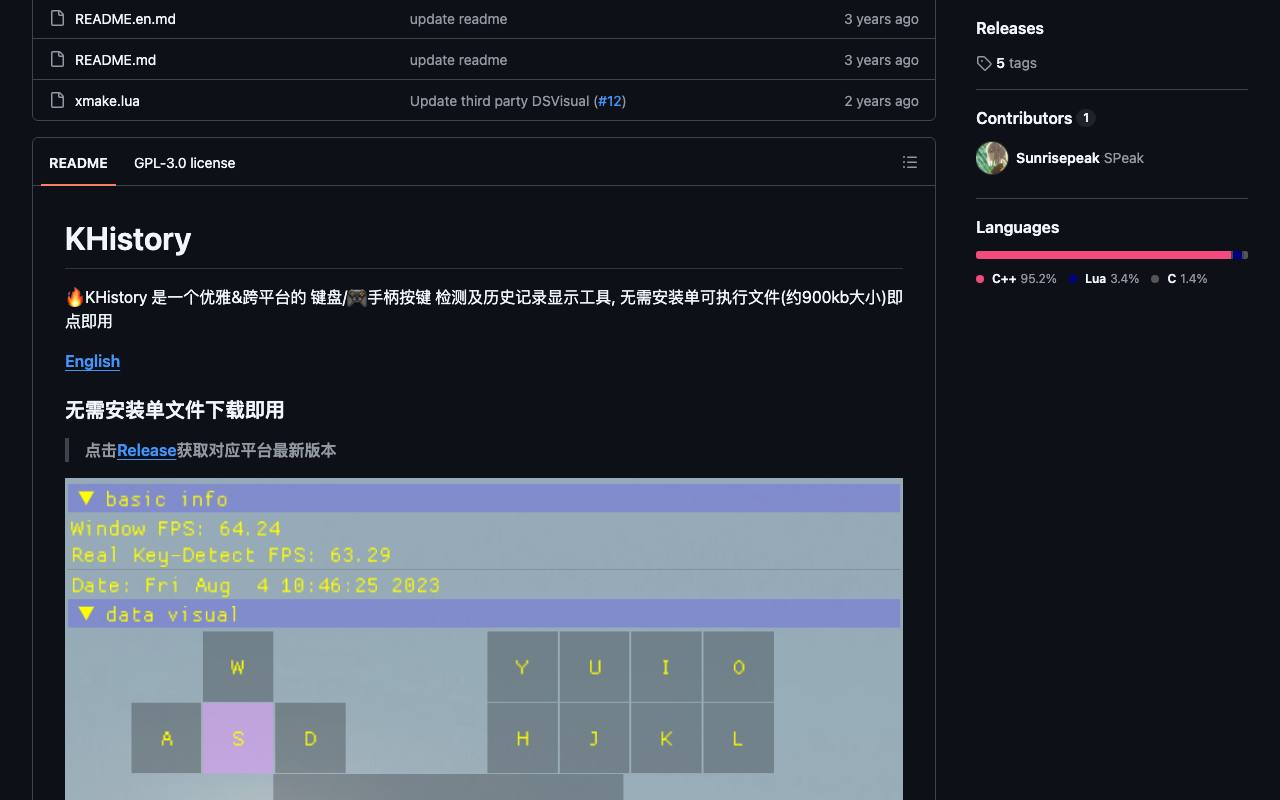Collapse the 'data visual' triangle in screenshot
The height and width of the screenshot is (800, 1280).
87,613
